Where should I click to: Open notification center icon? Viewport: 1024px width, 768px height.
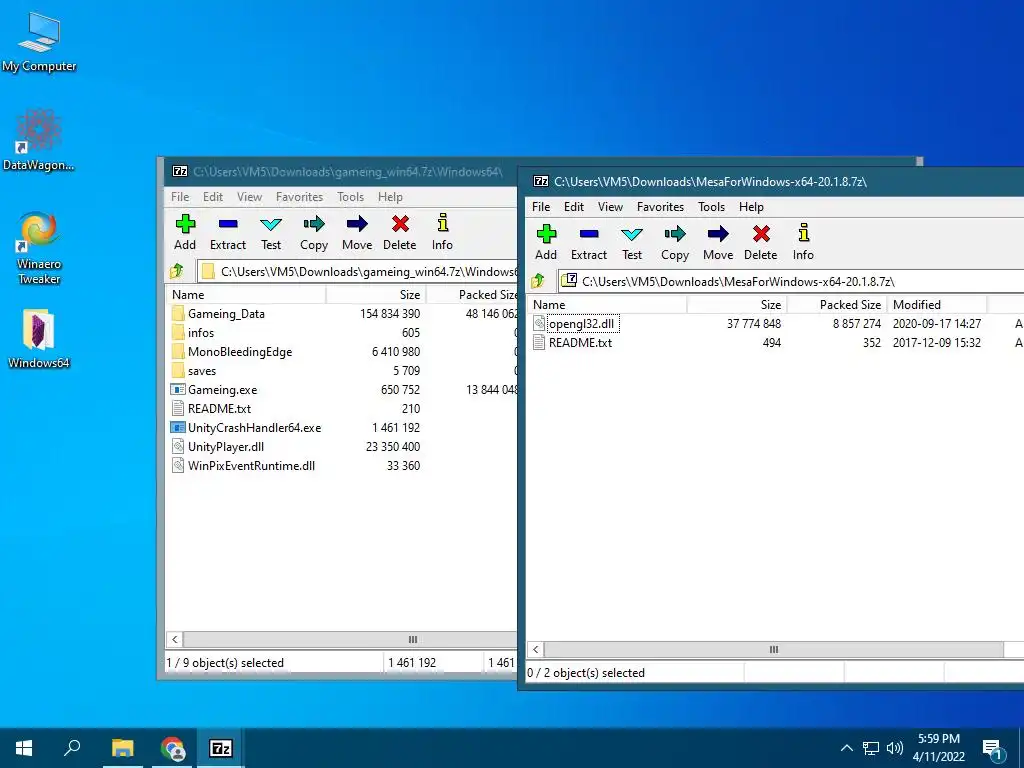[x=992, y=750]
